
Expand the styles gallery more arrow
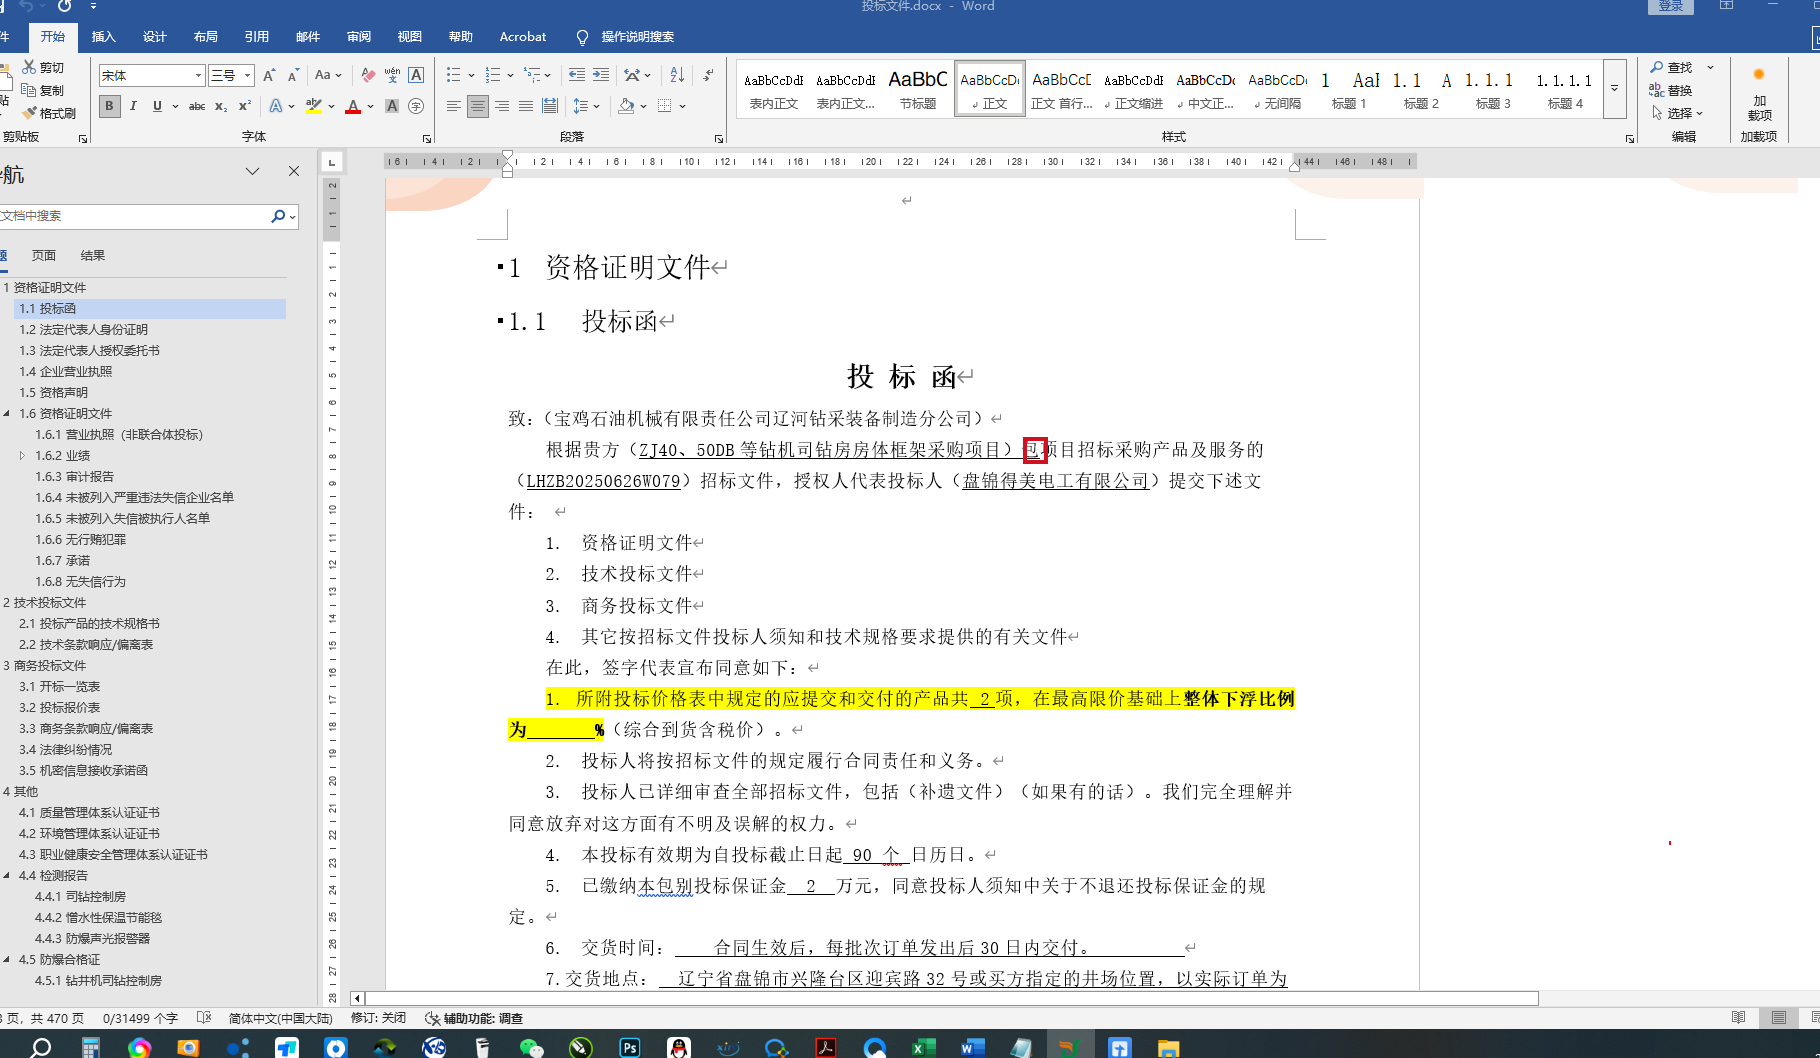[x=1614, y=88]
